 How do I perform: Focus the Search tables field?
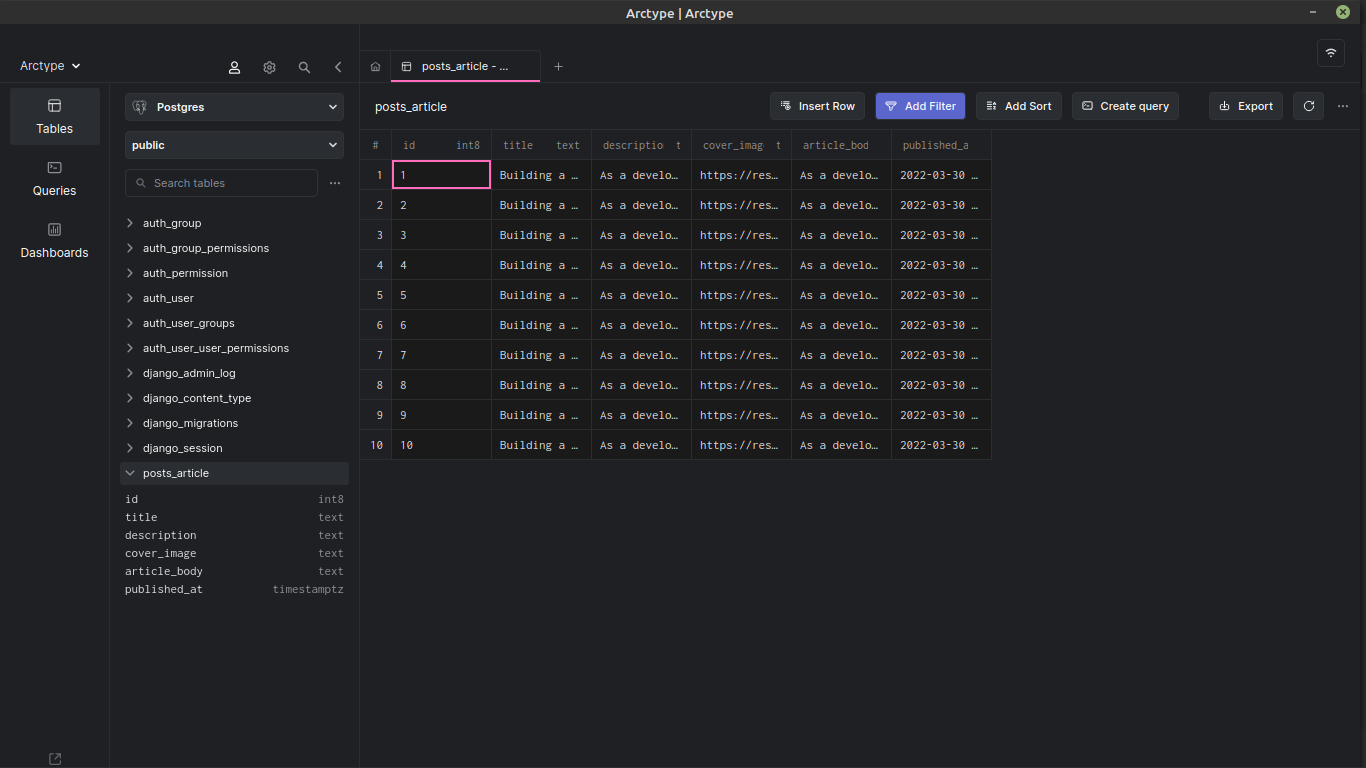221,183
